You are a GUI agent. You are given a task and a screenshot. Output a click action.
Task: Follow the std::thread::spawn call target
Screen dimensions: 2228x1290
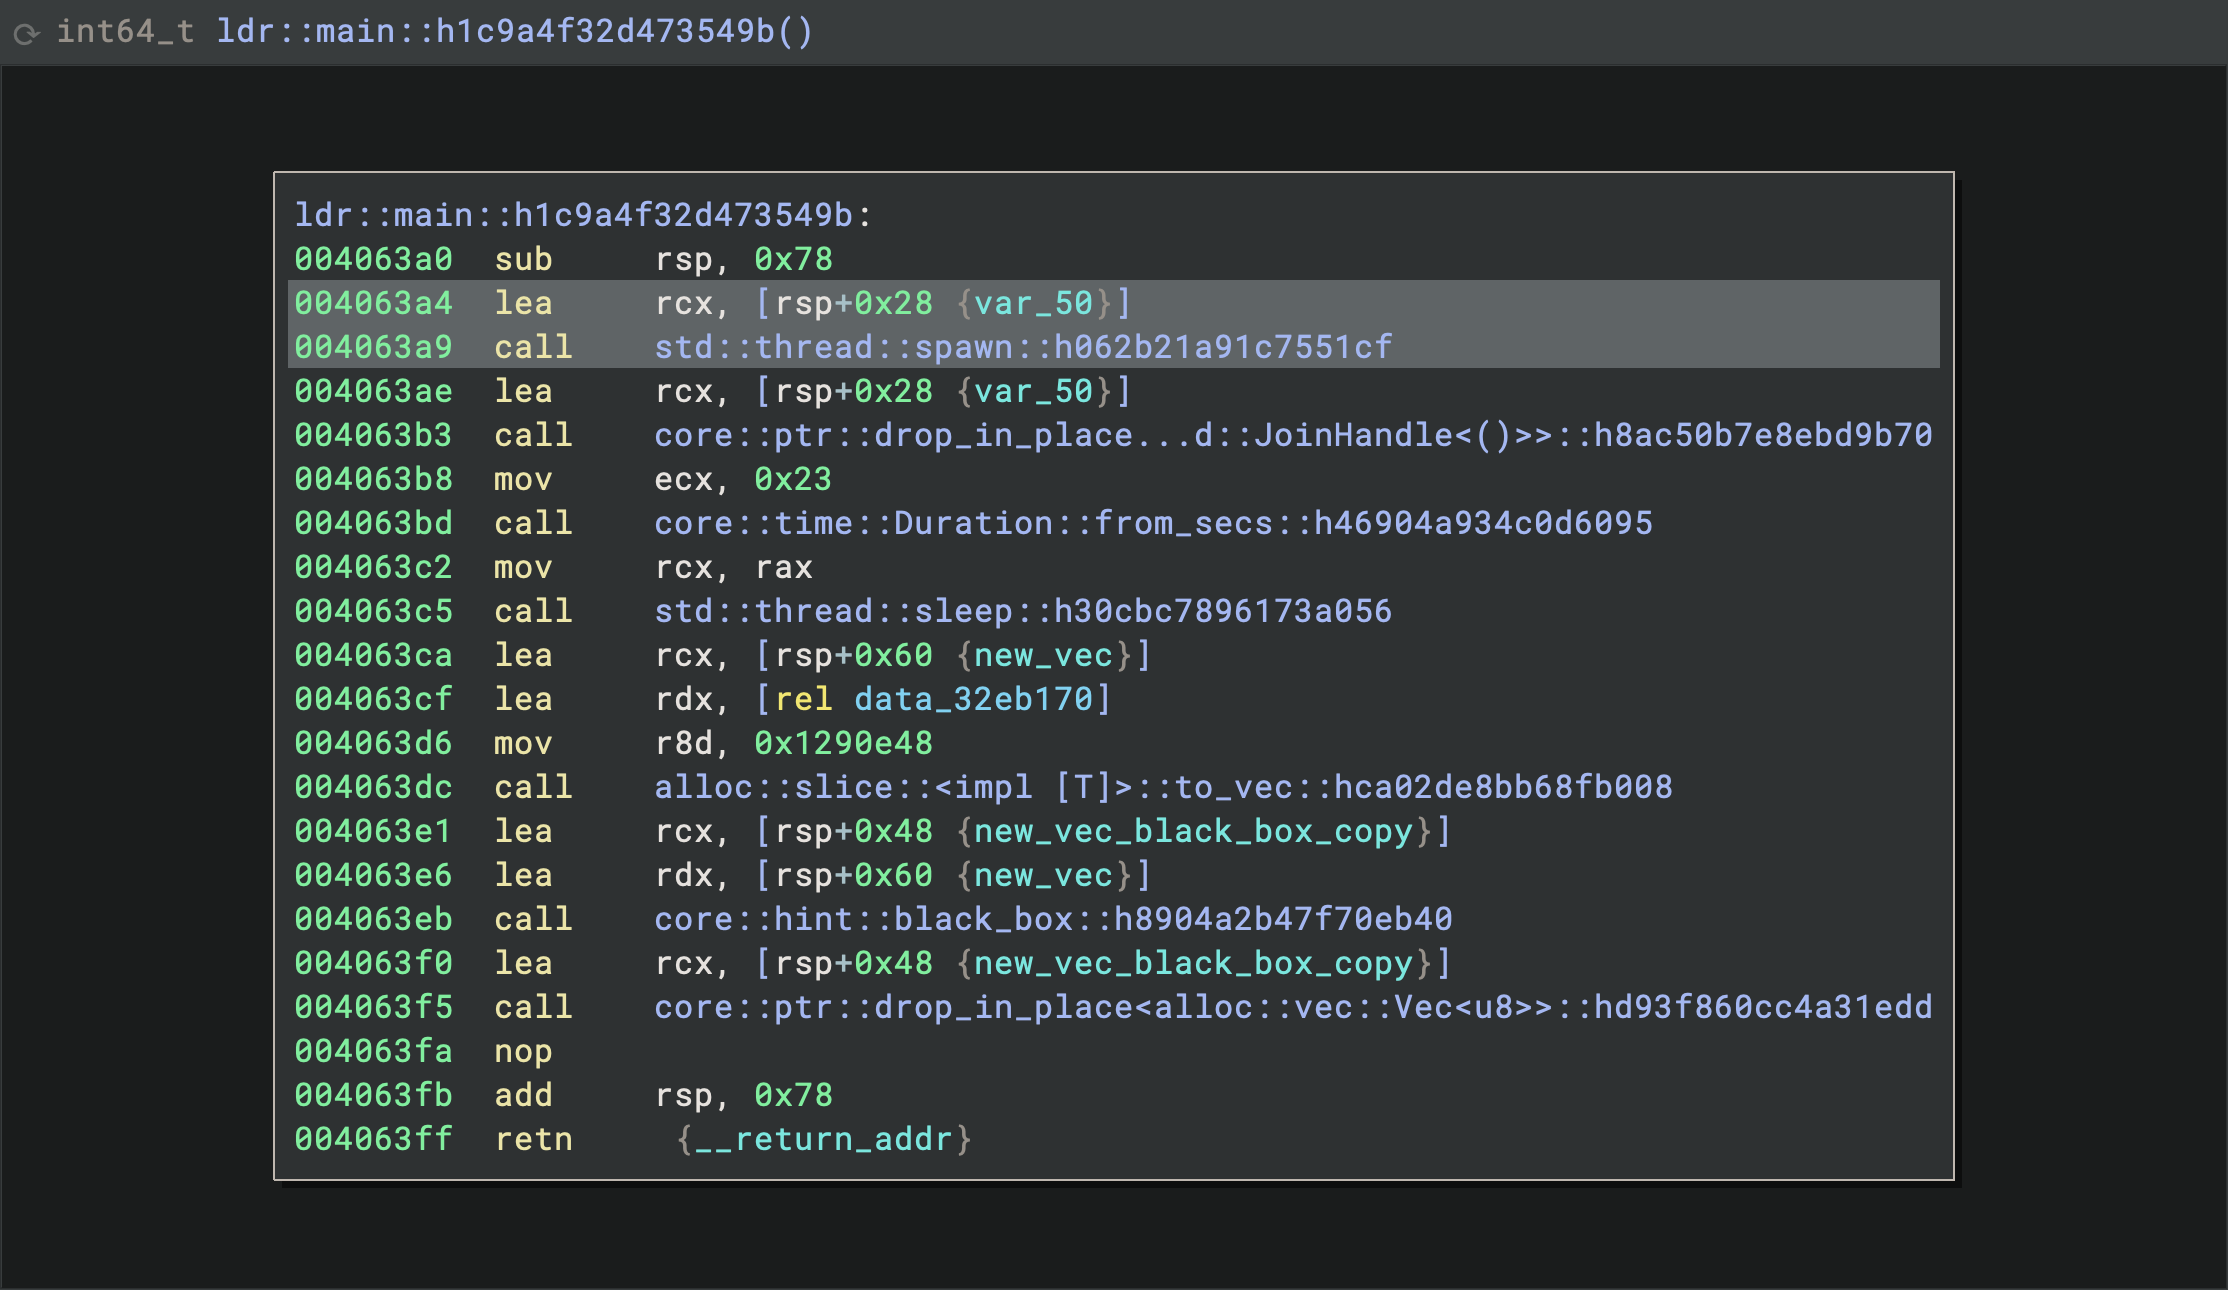tap(1022, 347)
